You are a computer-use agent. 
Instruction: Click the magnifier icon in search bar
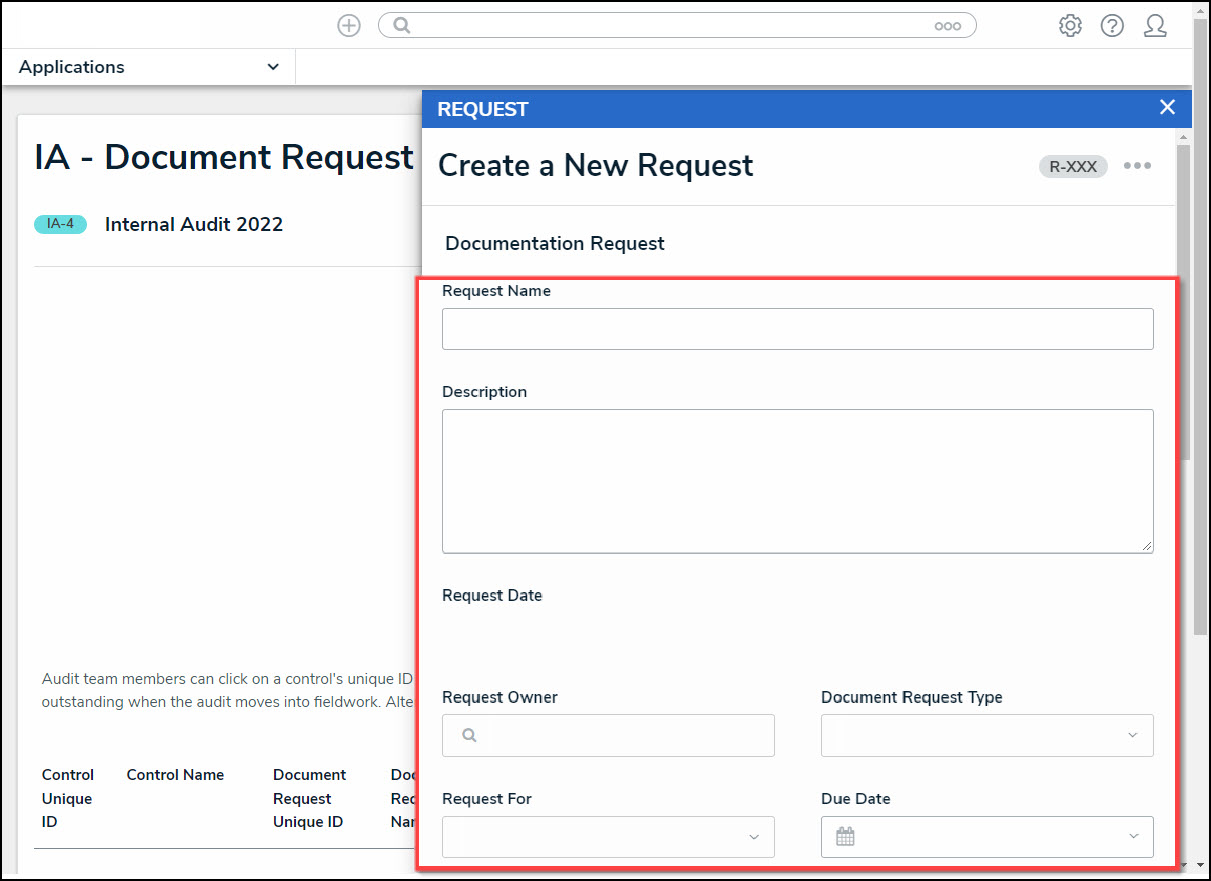click(x=402, y=26)
